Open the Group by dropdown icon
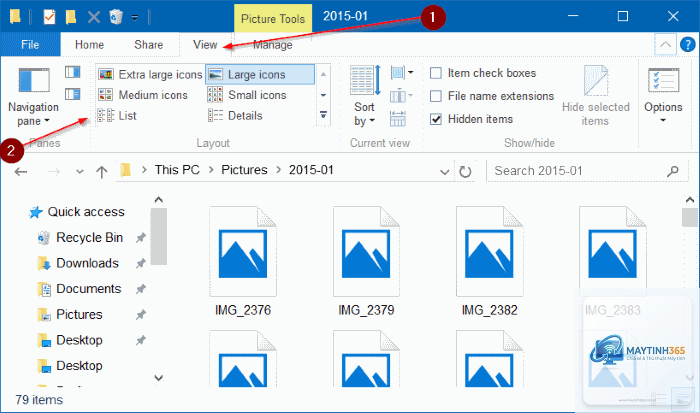 (x=401, y=72)
